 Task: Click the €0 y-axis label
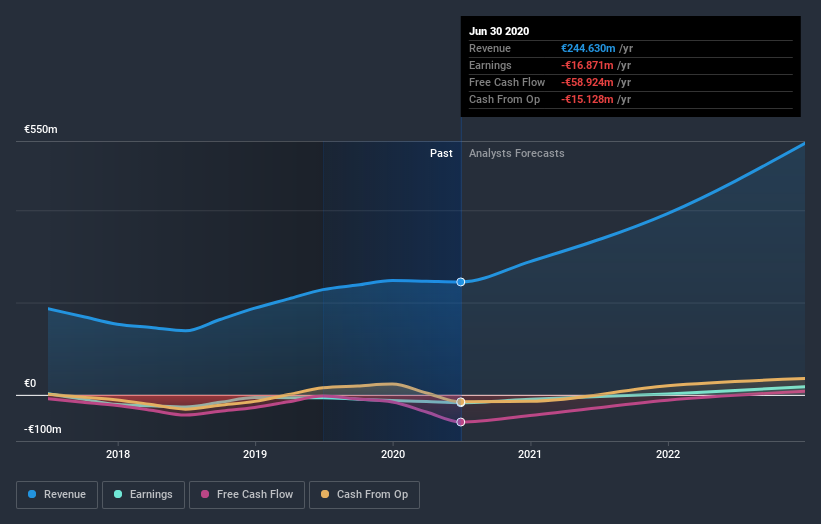(x=30, y=383)
